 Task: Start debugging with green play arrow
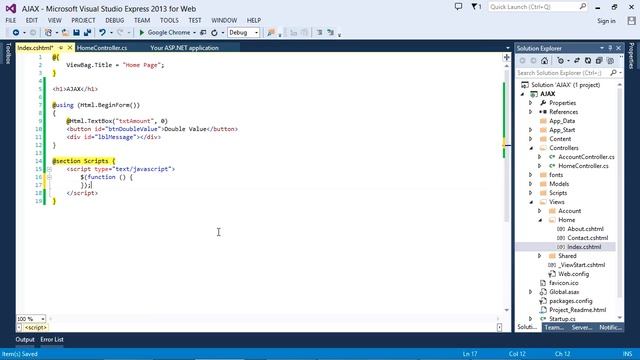[142, 33]
